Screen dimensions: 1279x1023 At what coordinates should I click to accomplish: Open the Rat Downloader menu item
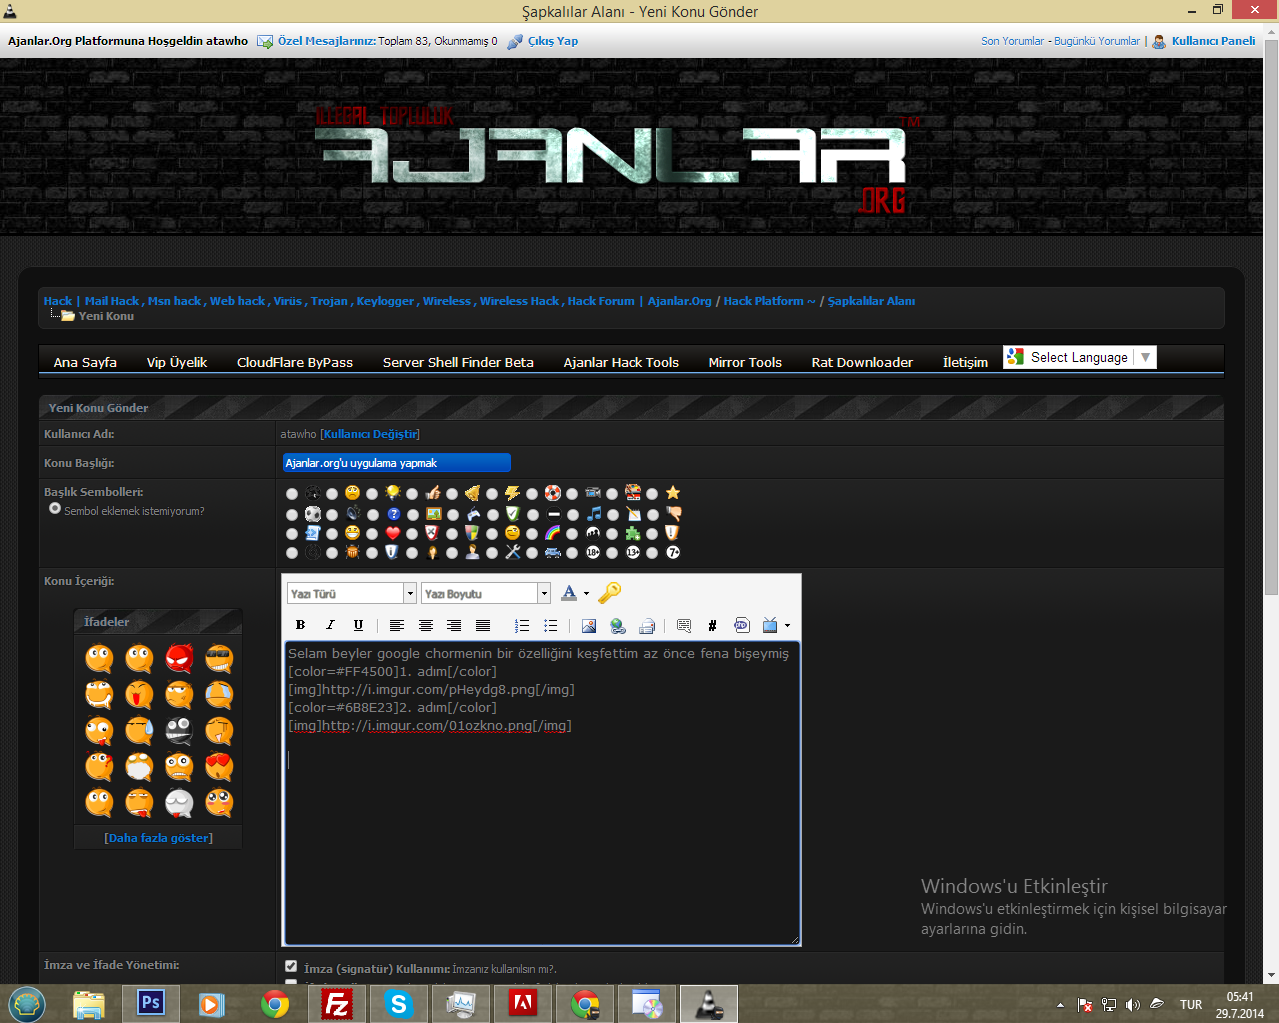tap(862, 362)
